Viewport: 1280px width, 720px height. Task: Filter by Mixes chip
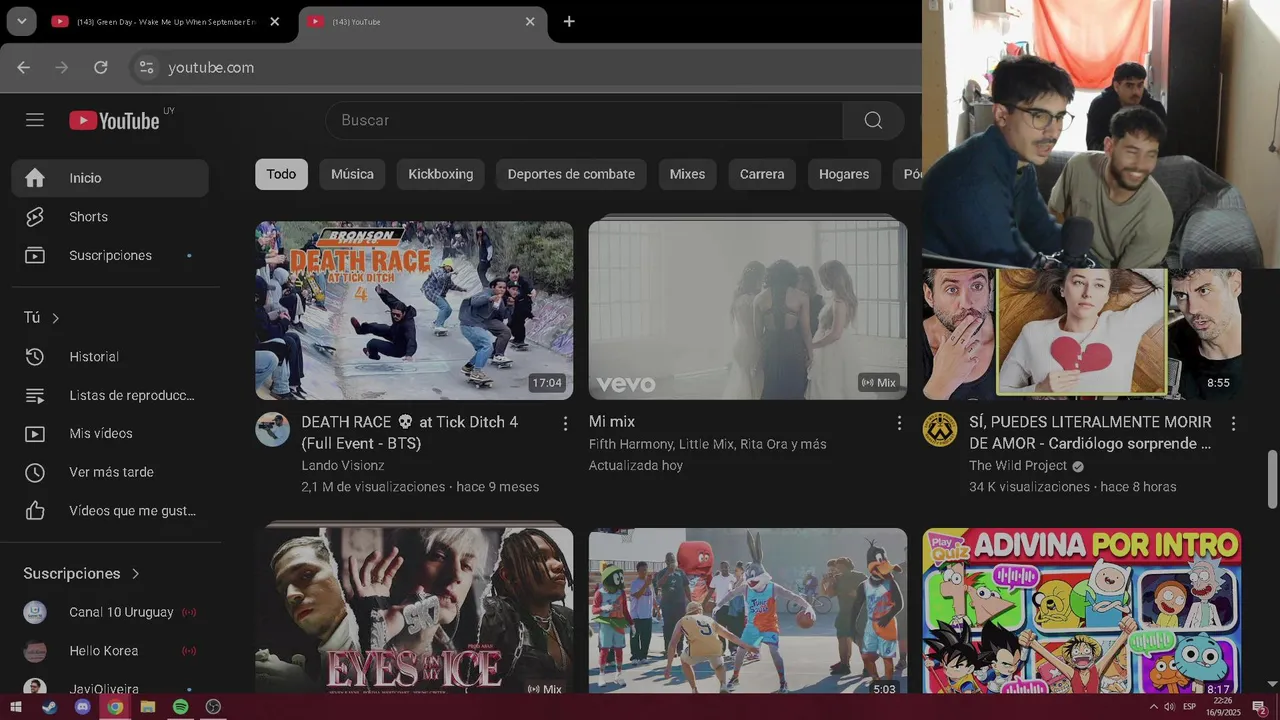pyautogui.click(x=687, y=174)
